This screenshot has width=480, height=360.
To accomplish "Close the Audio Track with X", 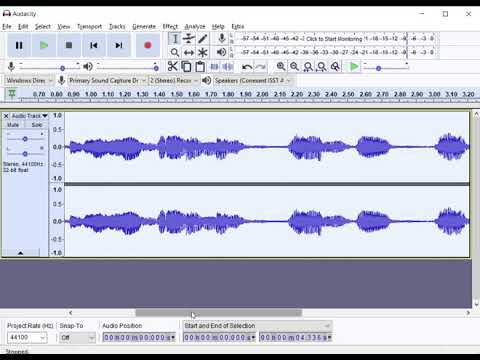I will (6, 116).
